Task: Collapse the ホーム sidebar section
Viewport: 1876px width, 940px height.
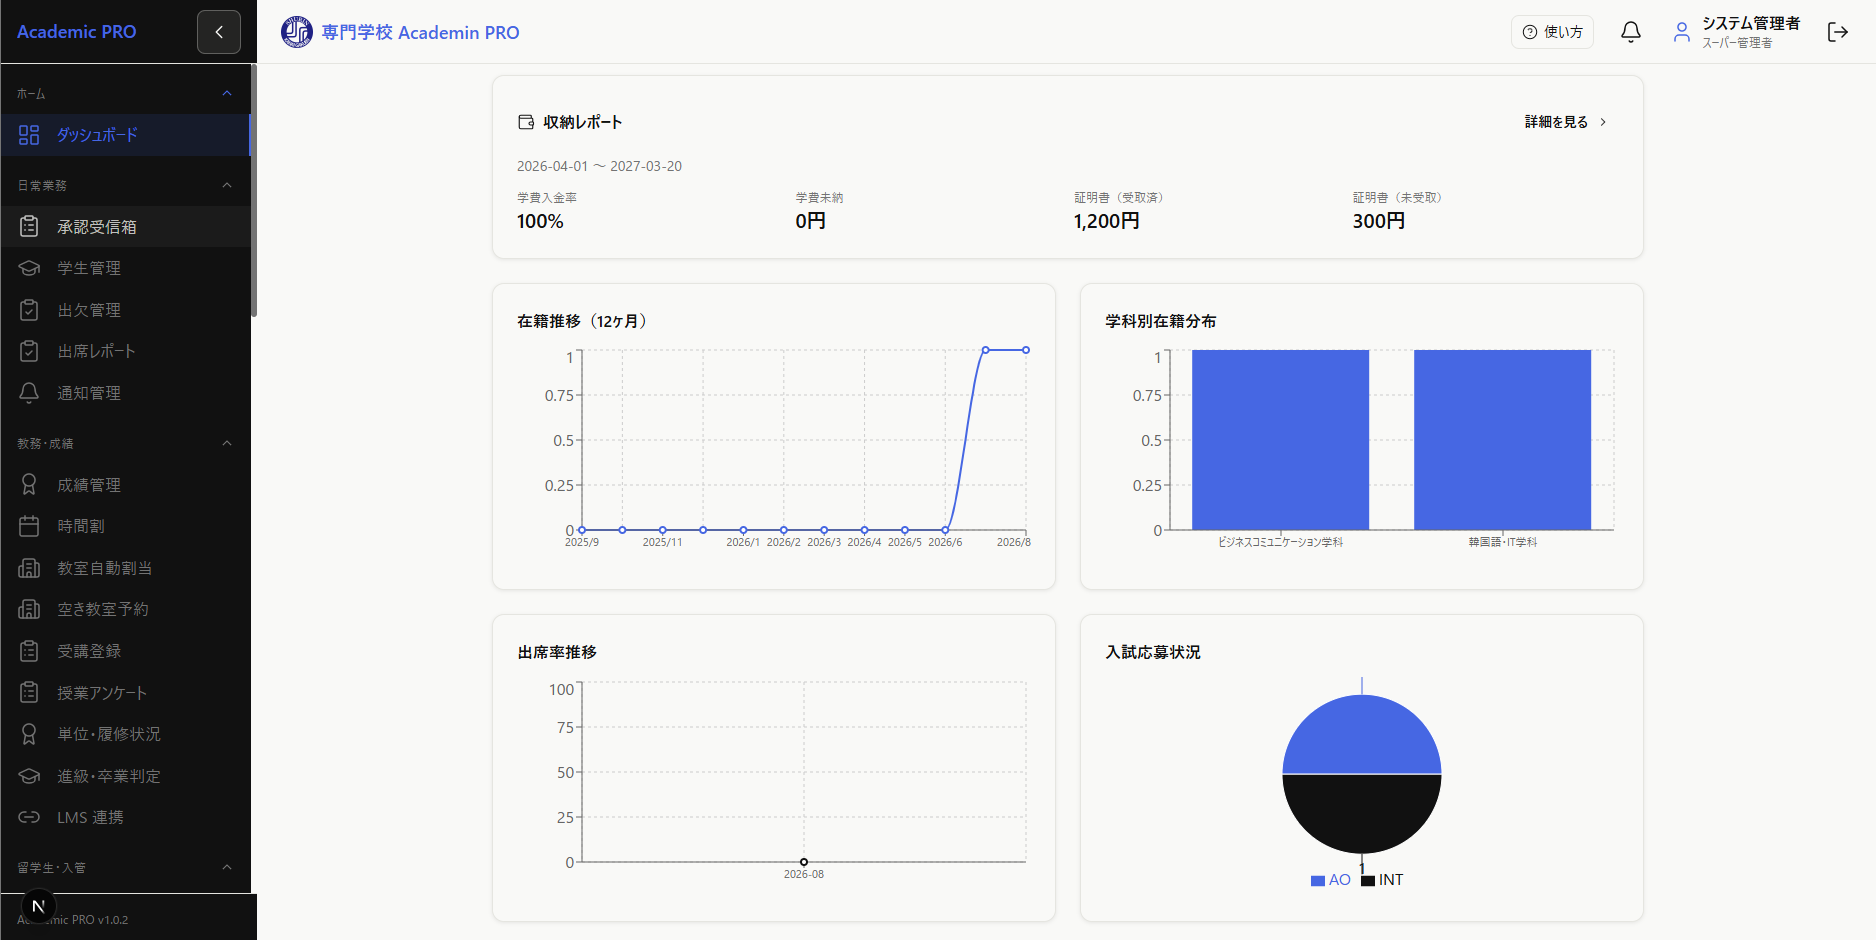Action: [x=227, y=93]
